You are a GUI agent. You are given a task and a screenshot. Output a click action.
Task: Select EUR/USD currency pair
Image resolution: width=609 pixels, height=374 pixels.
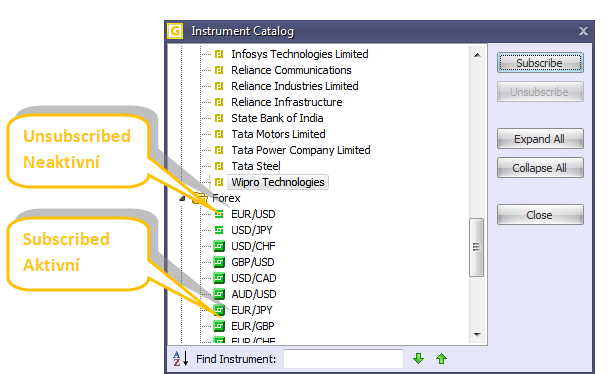[x=253, y=214]
